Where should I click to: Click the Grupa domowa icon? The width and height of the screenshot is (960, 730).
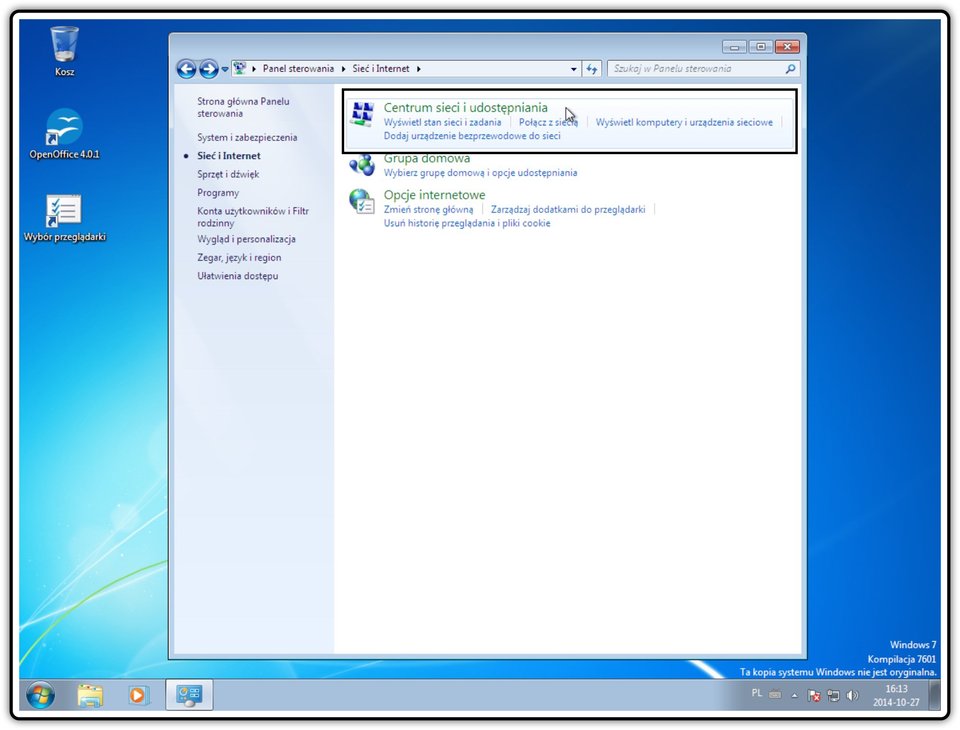pyautogui.click(x=362, y=165)
